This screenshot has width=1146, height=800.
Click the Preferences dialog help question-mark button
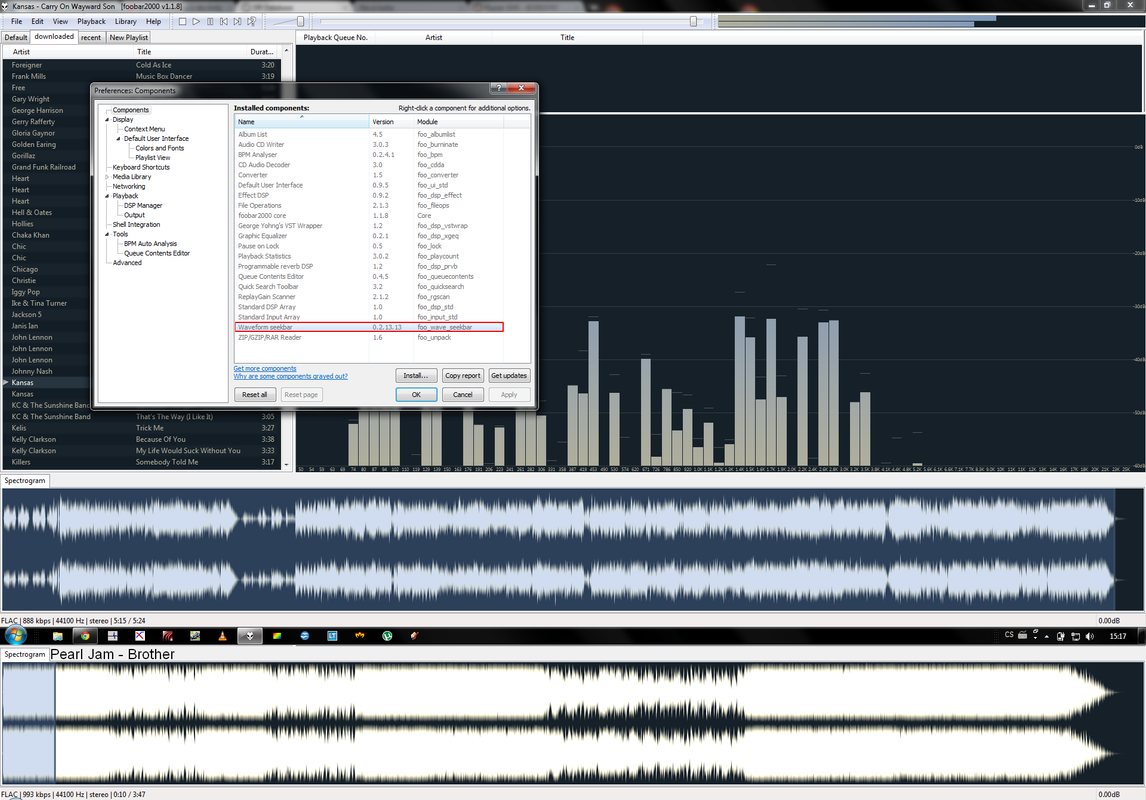click(498, 88)
